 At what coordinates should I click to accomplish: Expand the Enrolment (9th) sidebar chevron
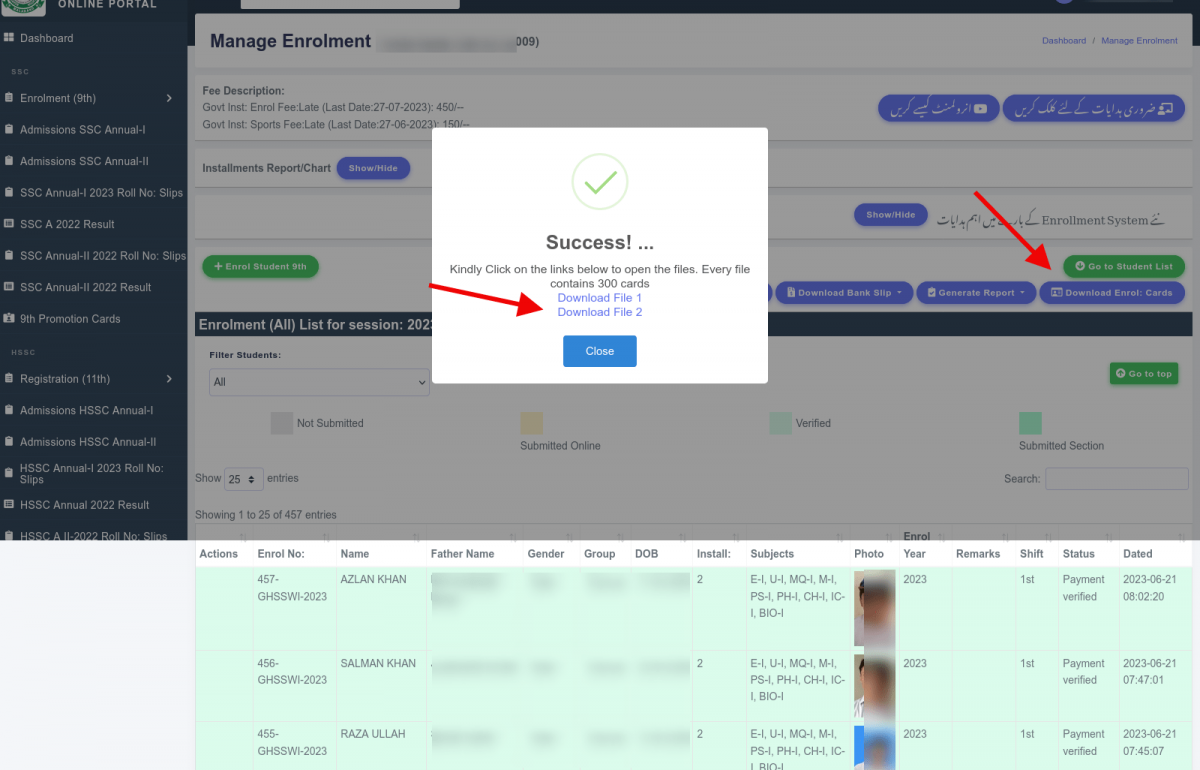coord(169,98)
